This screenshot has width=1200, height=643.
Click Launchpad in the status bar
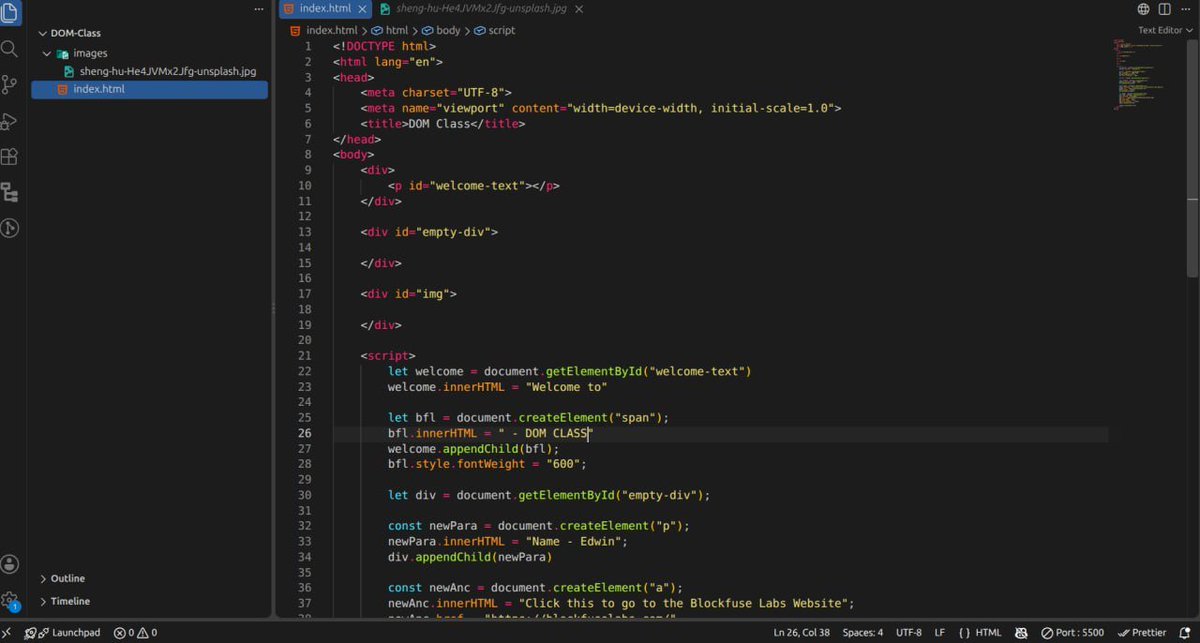click(63, 633)
